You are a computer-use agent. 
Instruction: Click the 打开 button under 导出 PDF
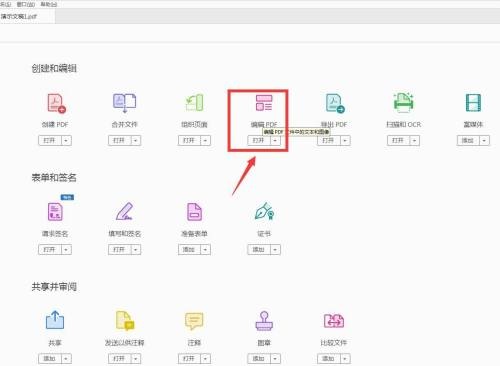coord(329,140)
